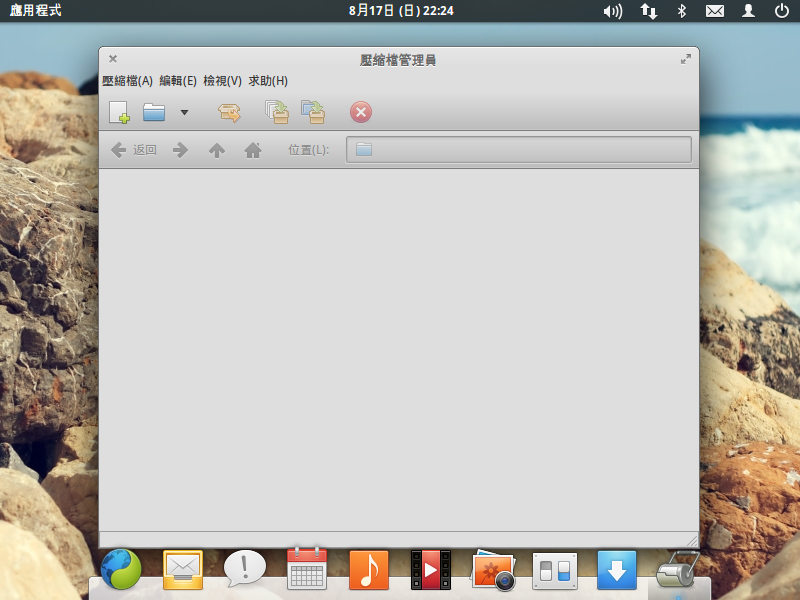The width and height of the screenshot is (800, 600).
Task: Open the messages envelope indicator
Action: tap(715, 11)
